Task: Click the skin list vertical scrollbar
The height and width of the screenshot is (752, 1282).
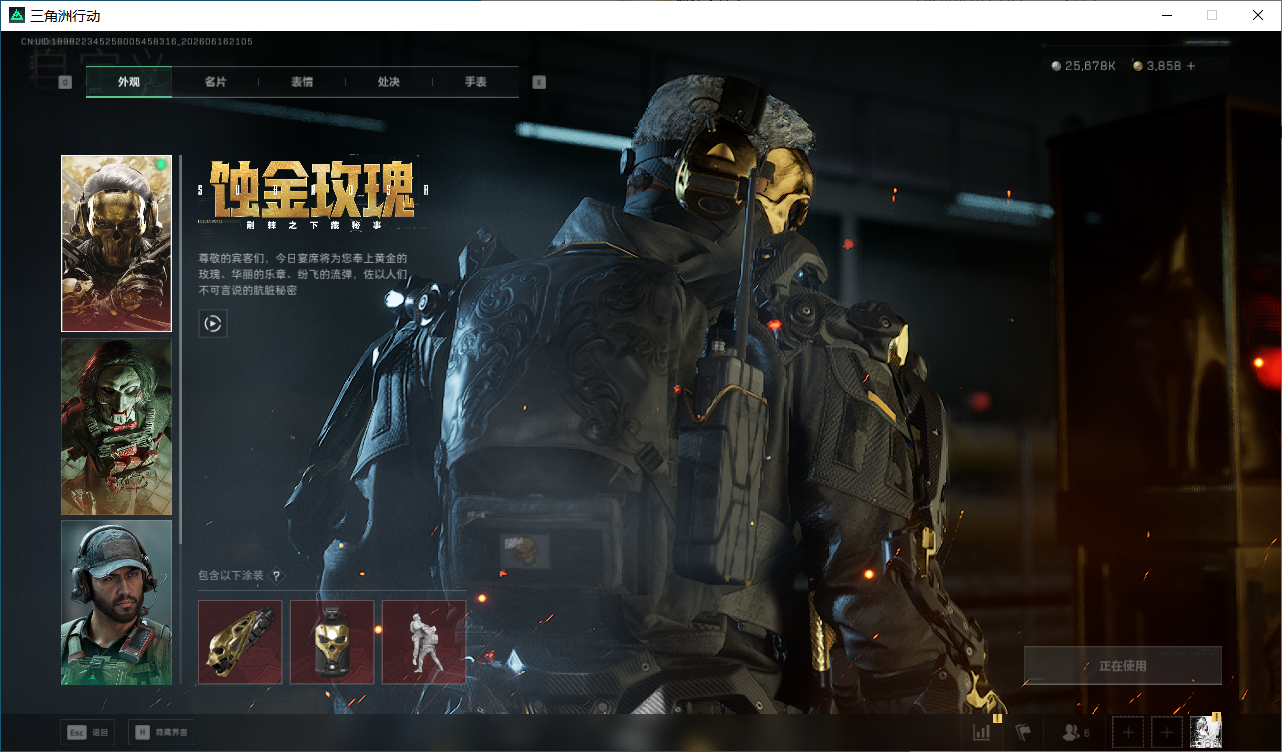Action: click(180, 349)
